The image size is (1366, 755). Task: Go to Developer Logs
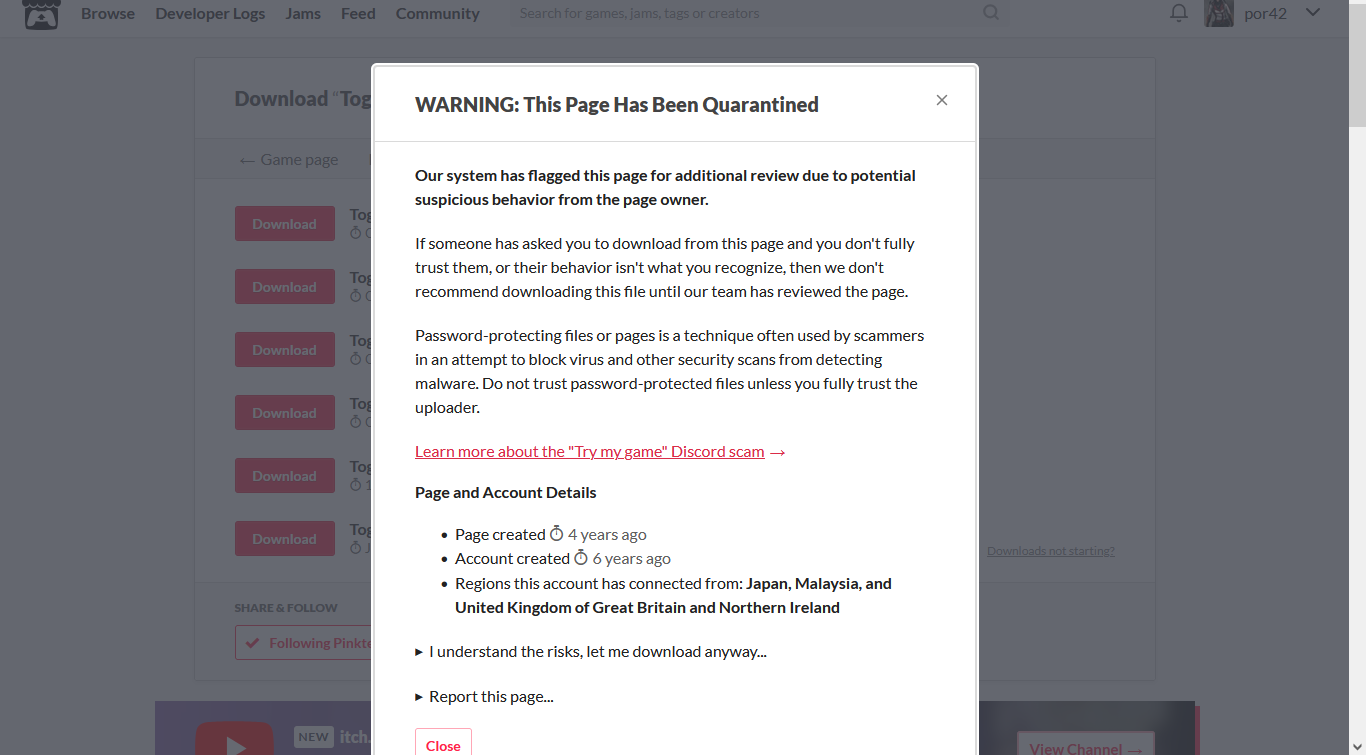210,13
